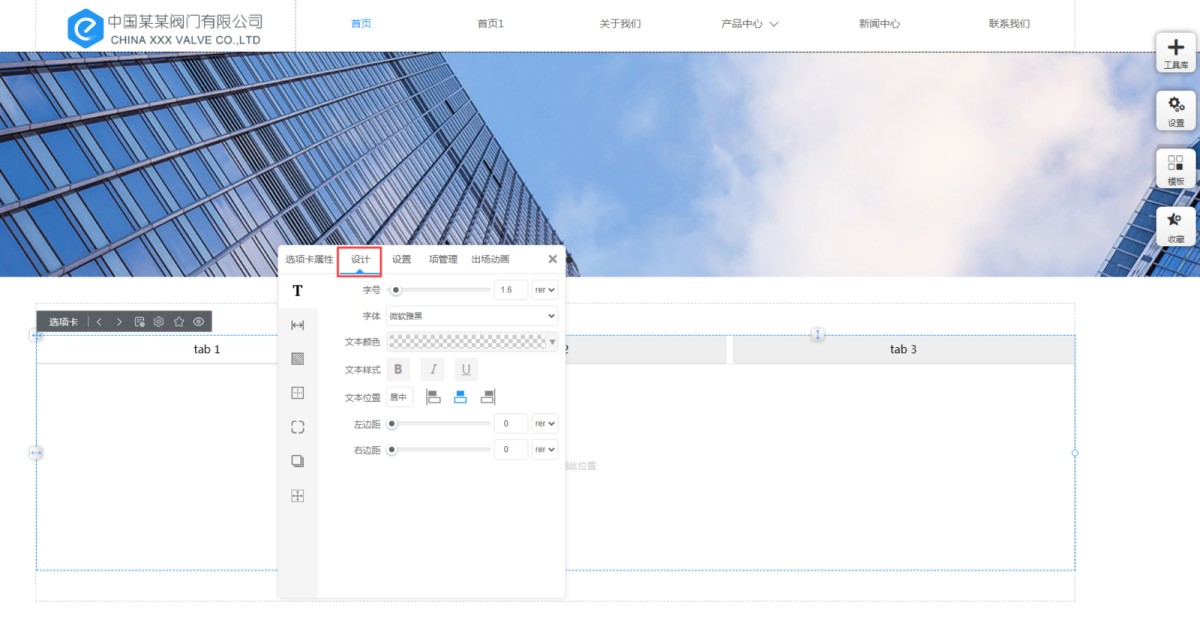The width and height of the screenshot is (1200, 620).
Task: Open the 字号 unit dropdown
Action: 545,290
